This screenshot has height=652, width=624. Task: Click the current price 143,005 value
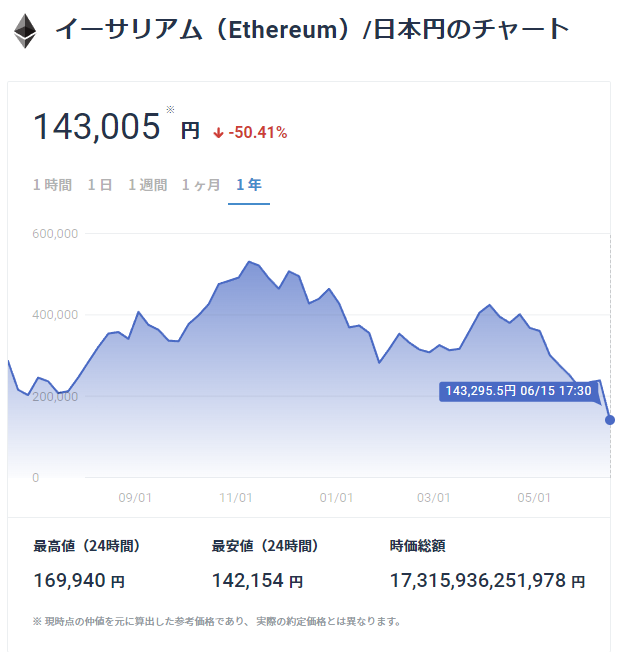coord(97,127)
